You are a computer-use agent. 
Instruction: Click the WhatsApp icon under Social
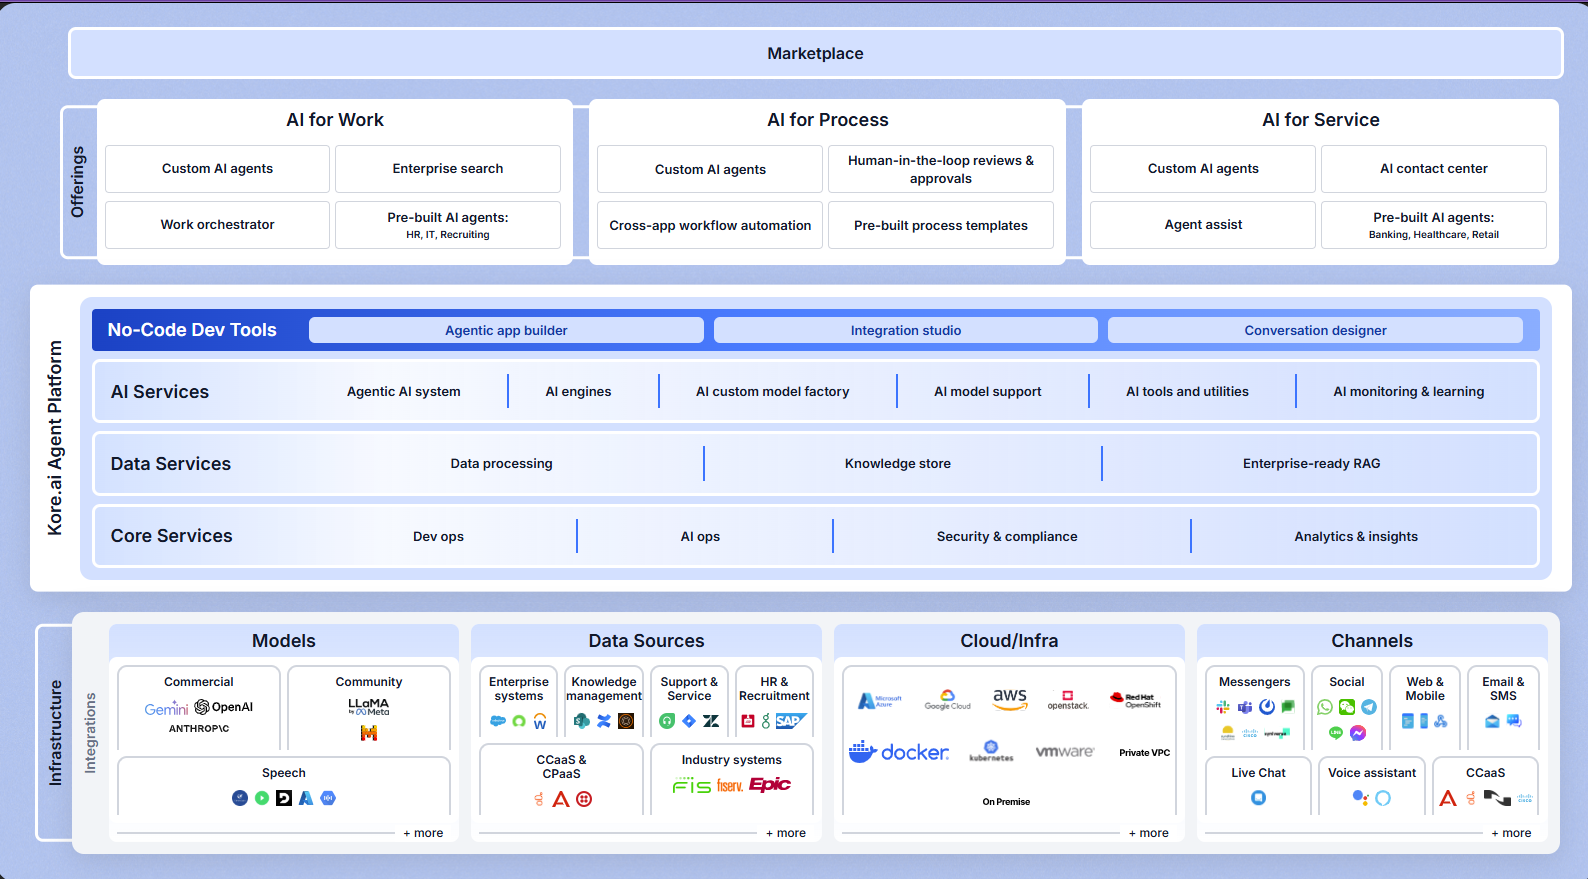(1325, 707)
